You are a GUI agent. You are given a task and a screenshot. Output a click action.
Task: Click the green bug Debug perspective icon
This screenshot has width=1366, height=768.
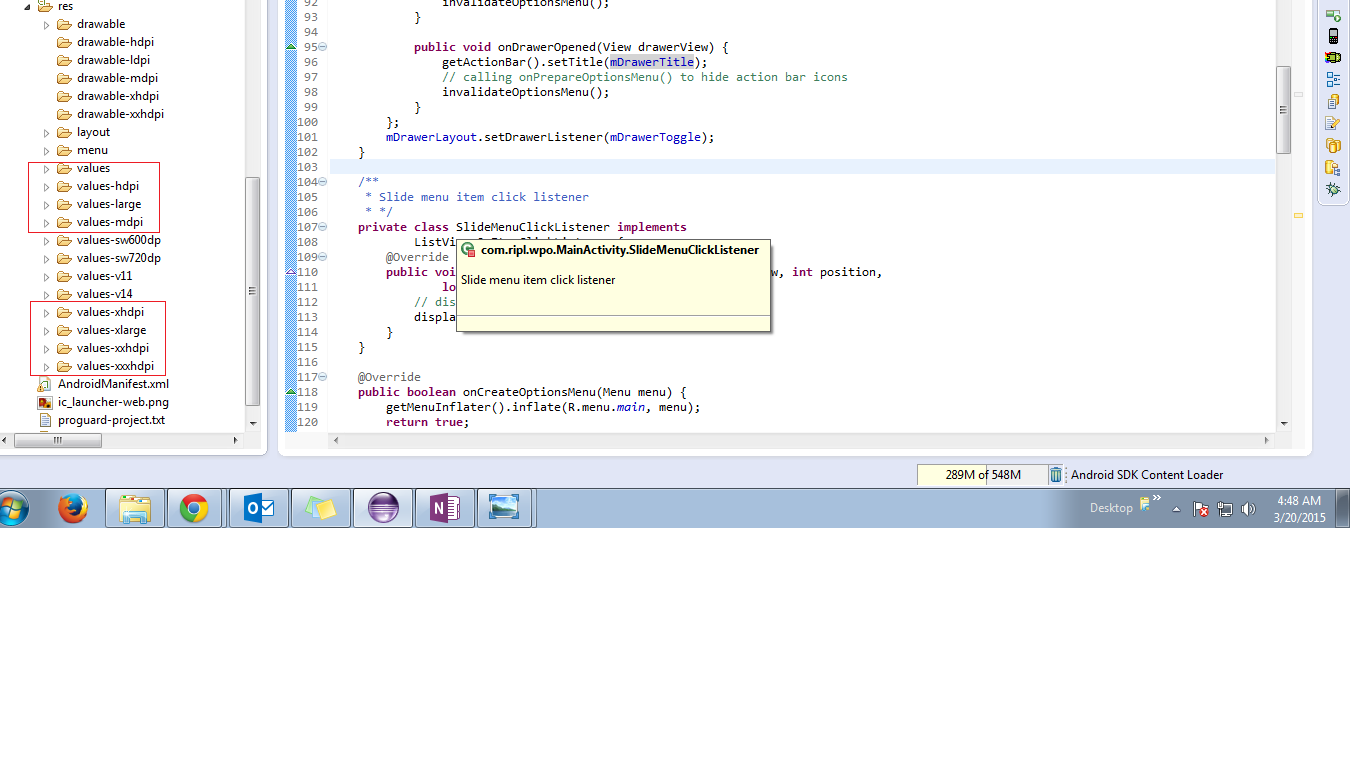(1333, 189)
